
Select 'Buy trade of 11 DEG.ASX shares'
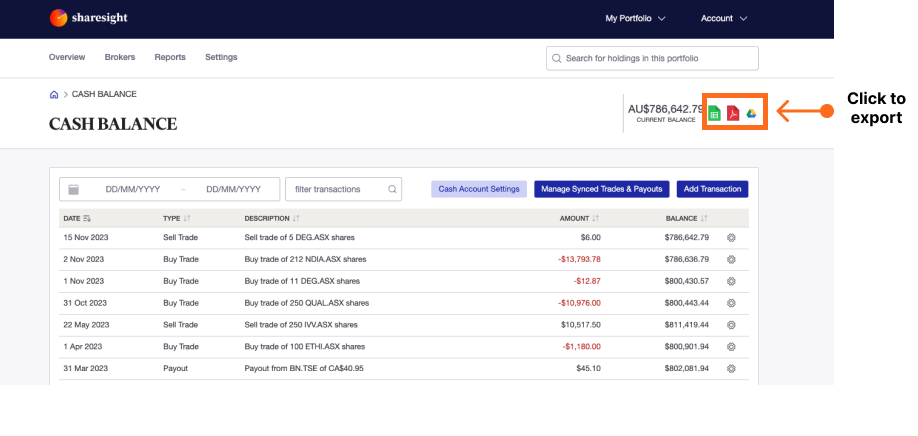point(302,281)
